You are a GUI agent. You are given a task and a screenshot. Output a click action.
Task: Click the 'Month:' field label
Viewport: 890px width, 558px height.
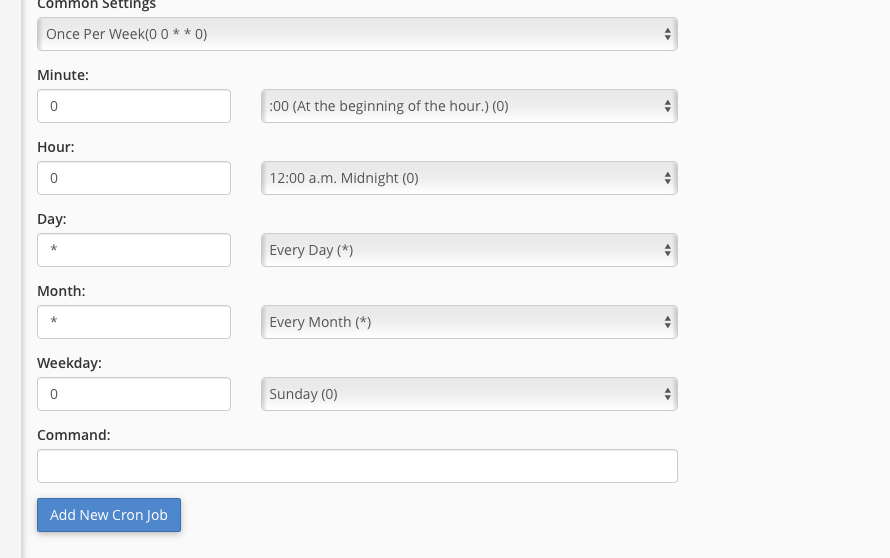coord(61,291)
